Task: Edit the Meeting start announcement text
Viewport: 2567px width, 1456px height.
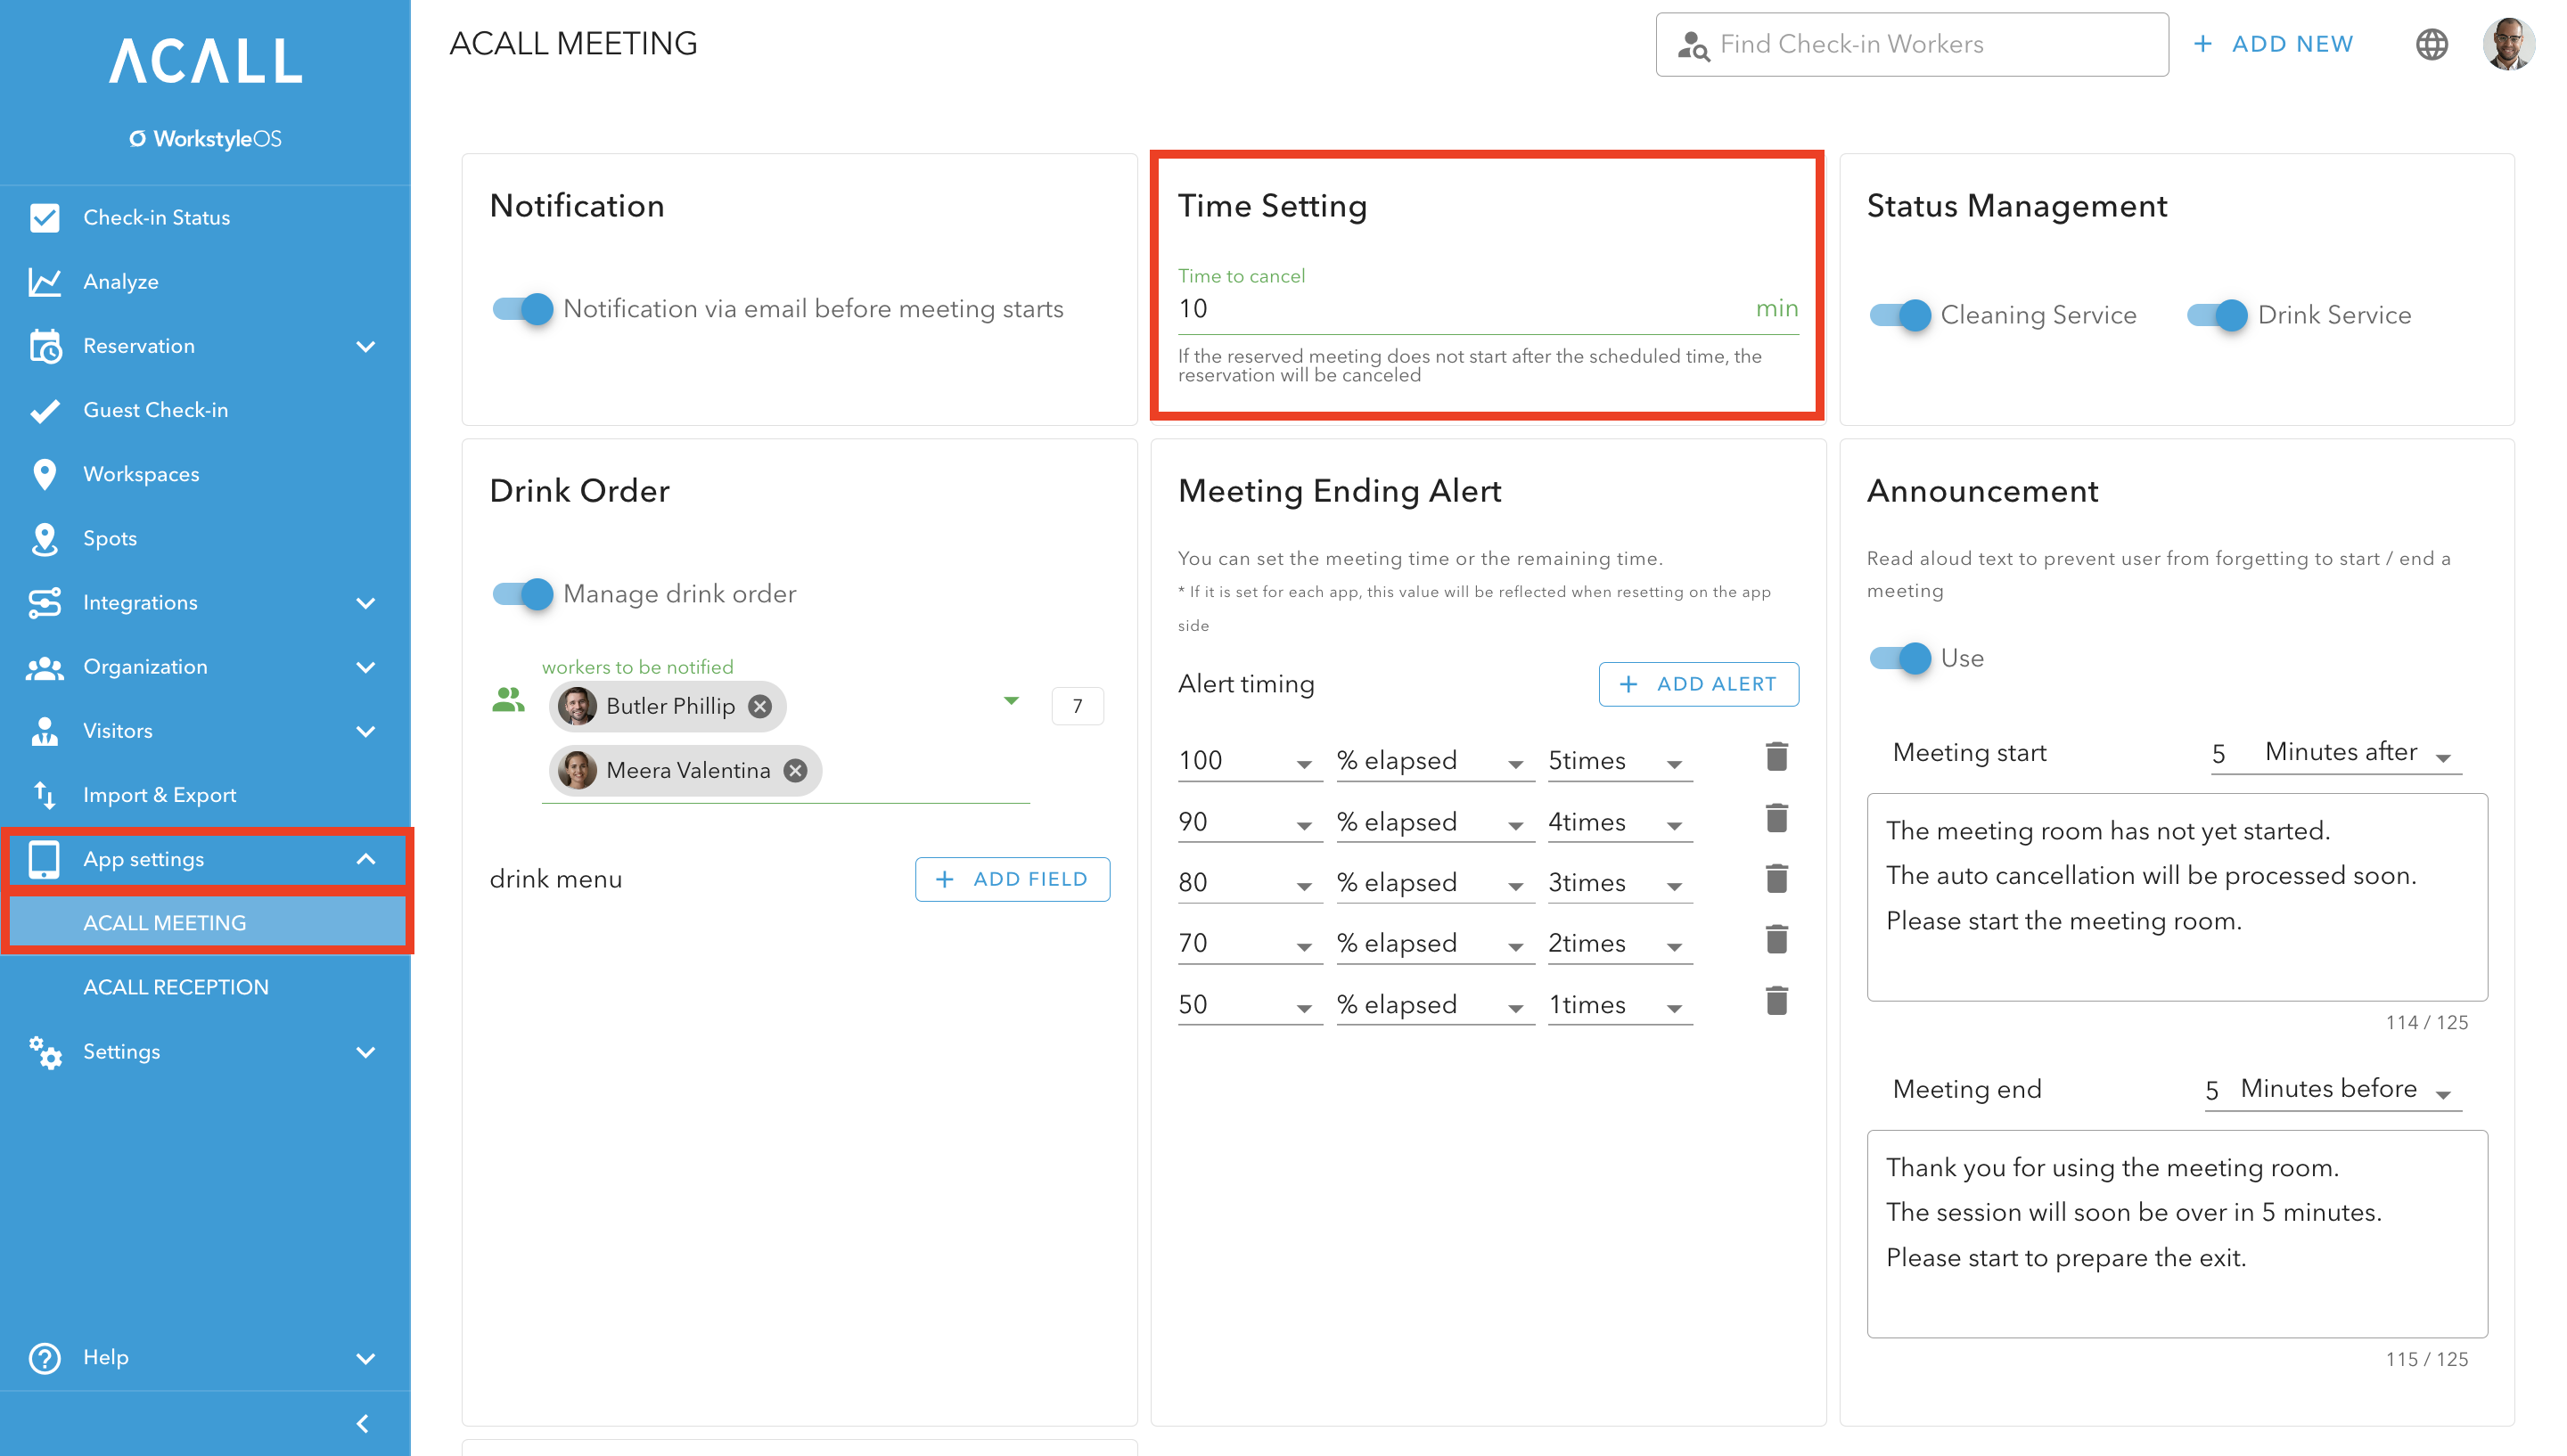Action: tap(2176, 897)
